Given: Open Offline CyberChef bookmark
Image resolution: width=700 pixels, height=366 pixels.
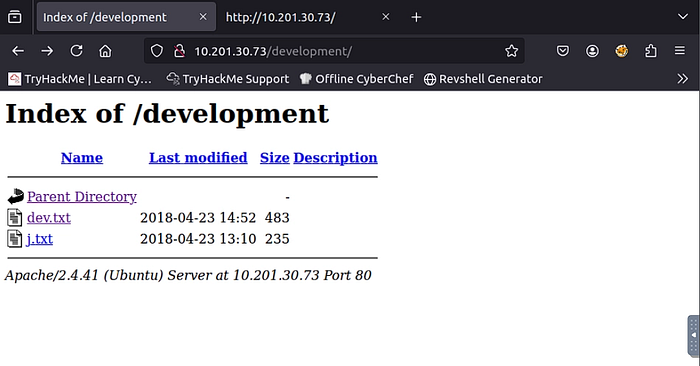Looking at the screenshot, I should pyautogui.click(x=356, y=79).
